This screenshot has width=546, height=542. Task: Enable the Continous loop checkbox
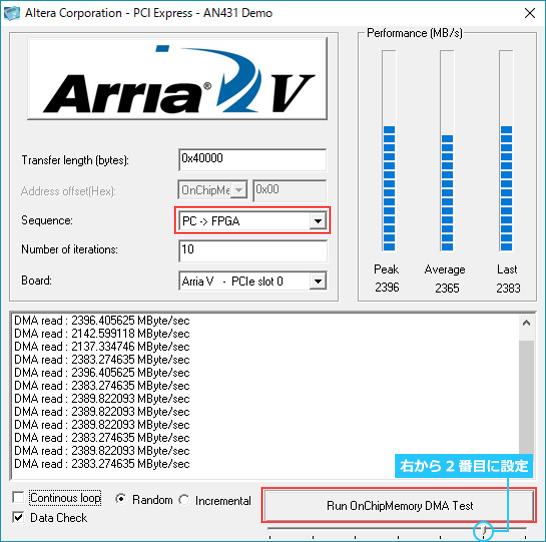point(18,497)
